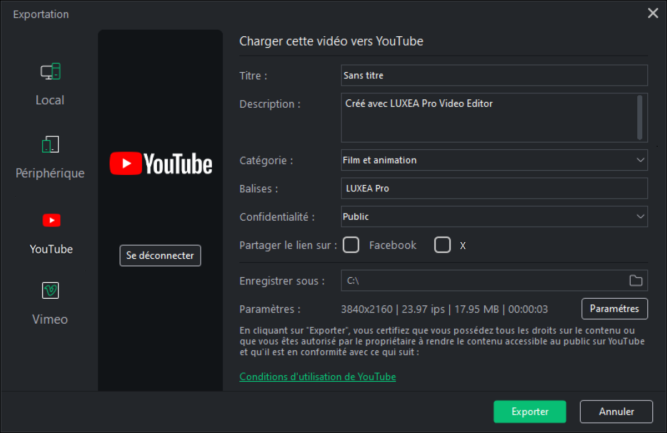Open Conditions d'utilisation de YouTube link
The height and width of the screenshot is (433, 667).
pos(317,377)
